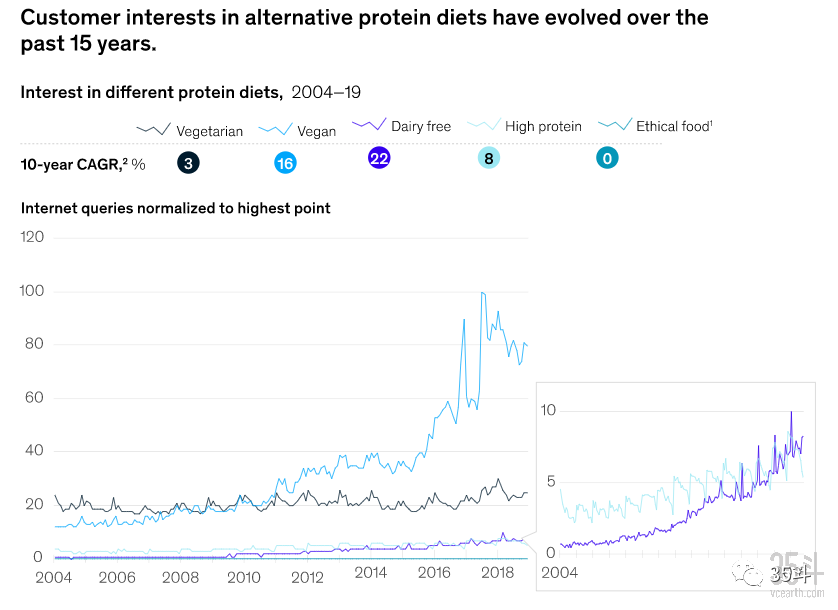This screenshot has width=838, height=610.
Task: Select the 'Internet queries normalized' axis title
Action: tap(176, 208)
